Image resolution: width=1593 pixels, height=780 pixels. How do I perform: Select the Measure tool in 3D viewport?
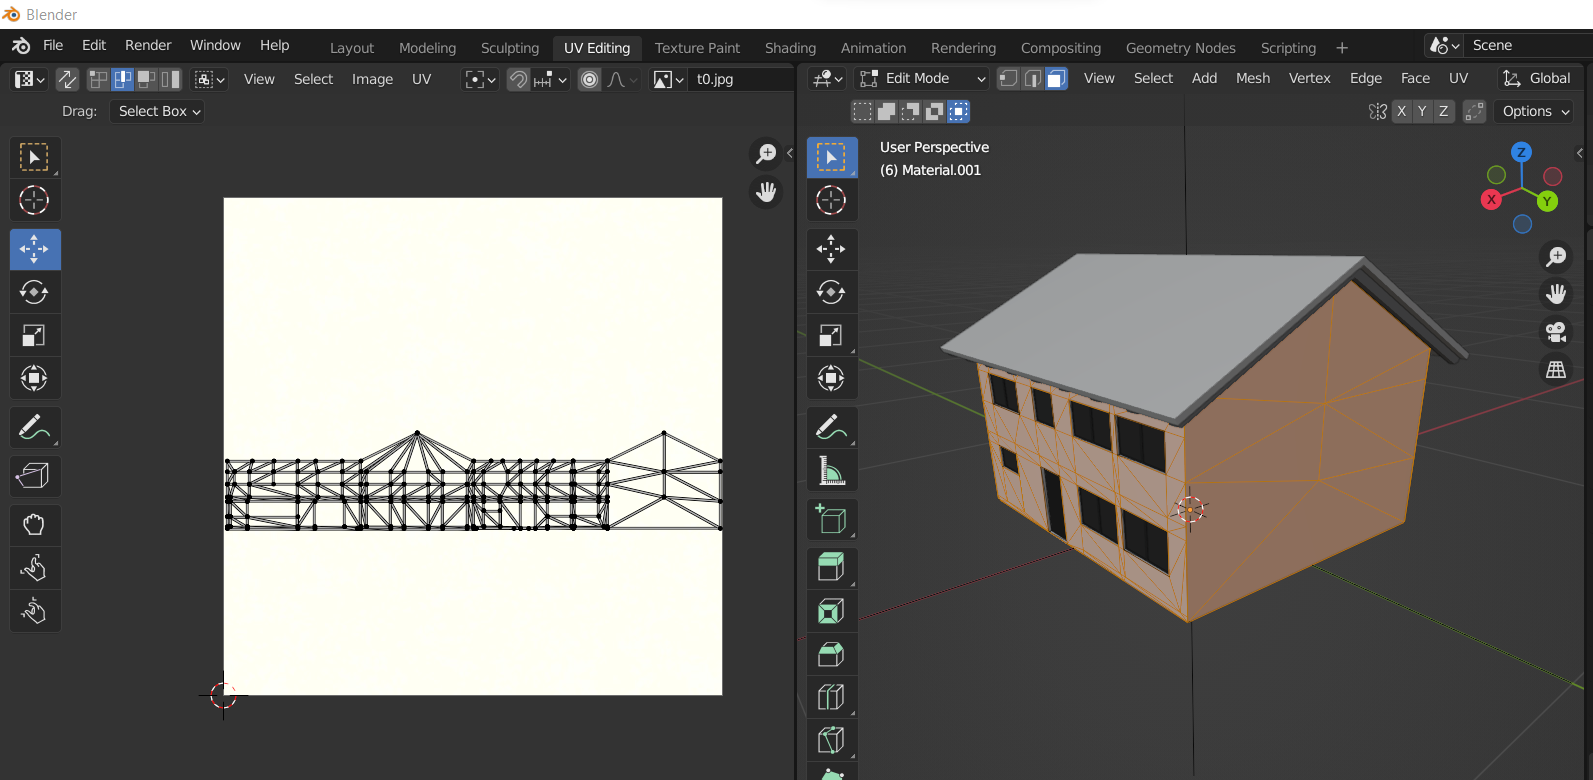[x=831, y=470]
